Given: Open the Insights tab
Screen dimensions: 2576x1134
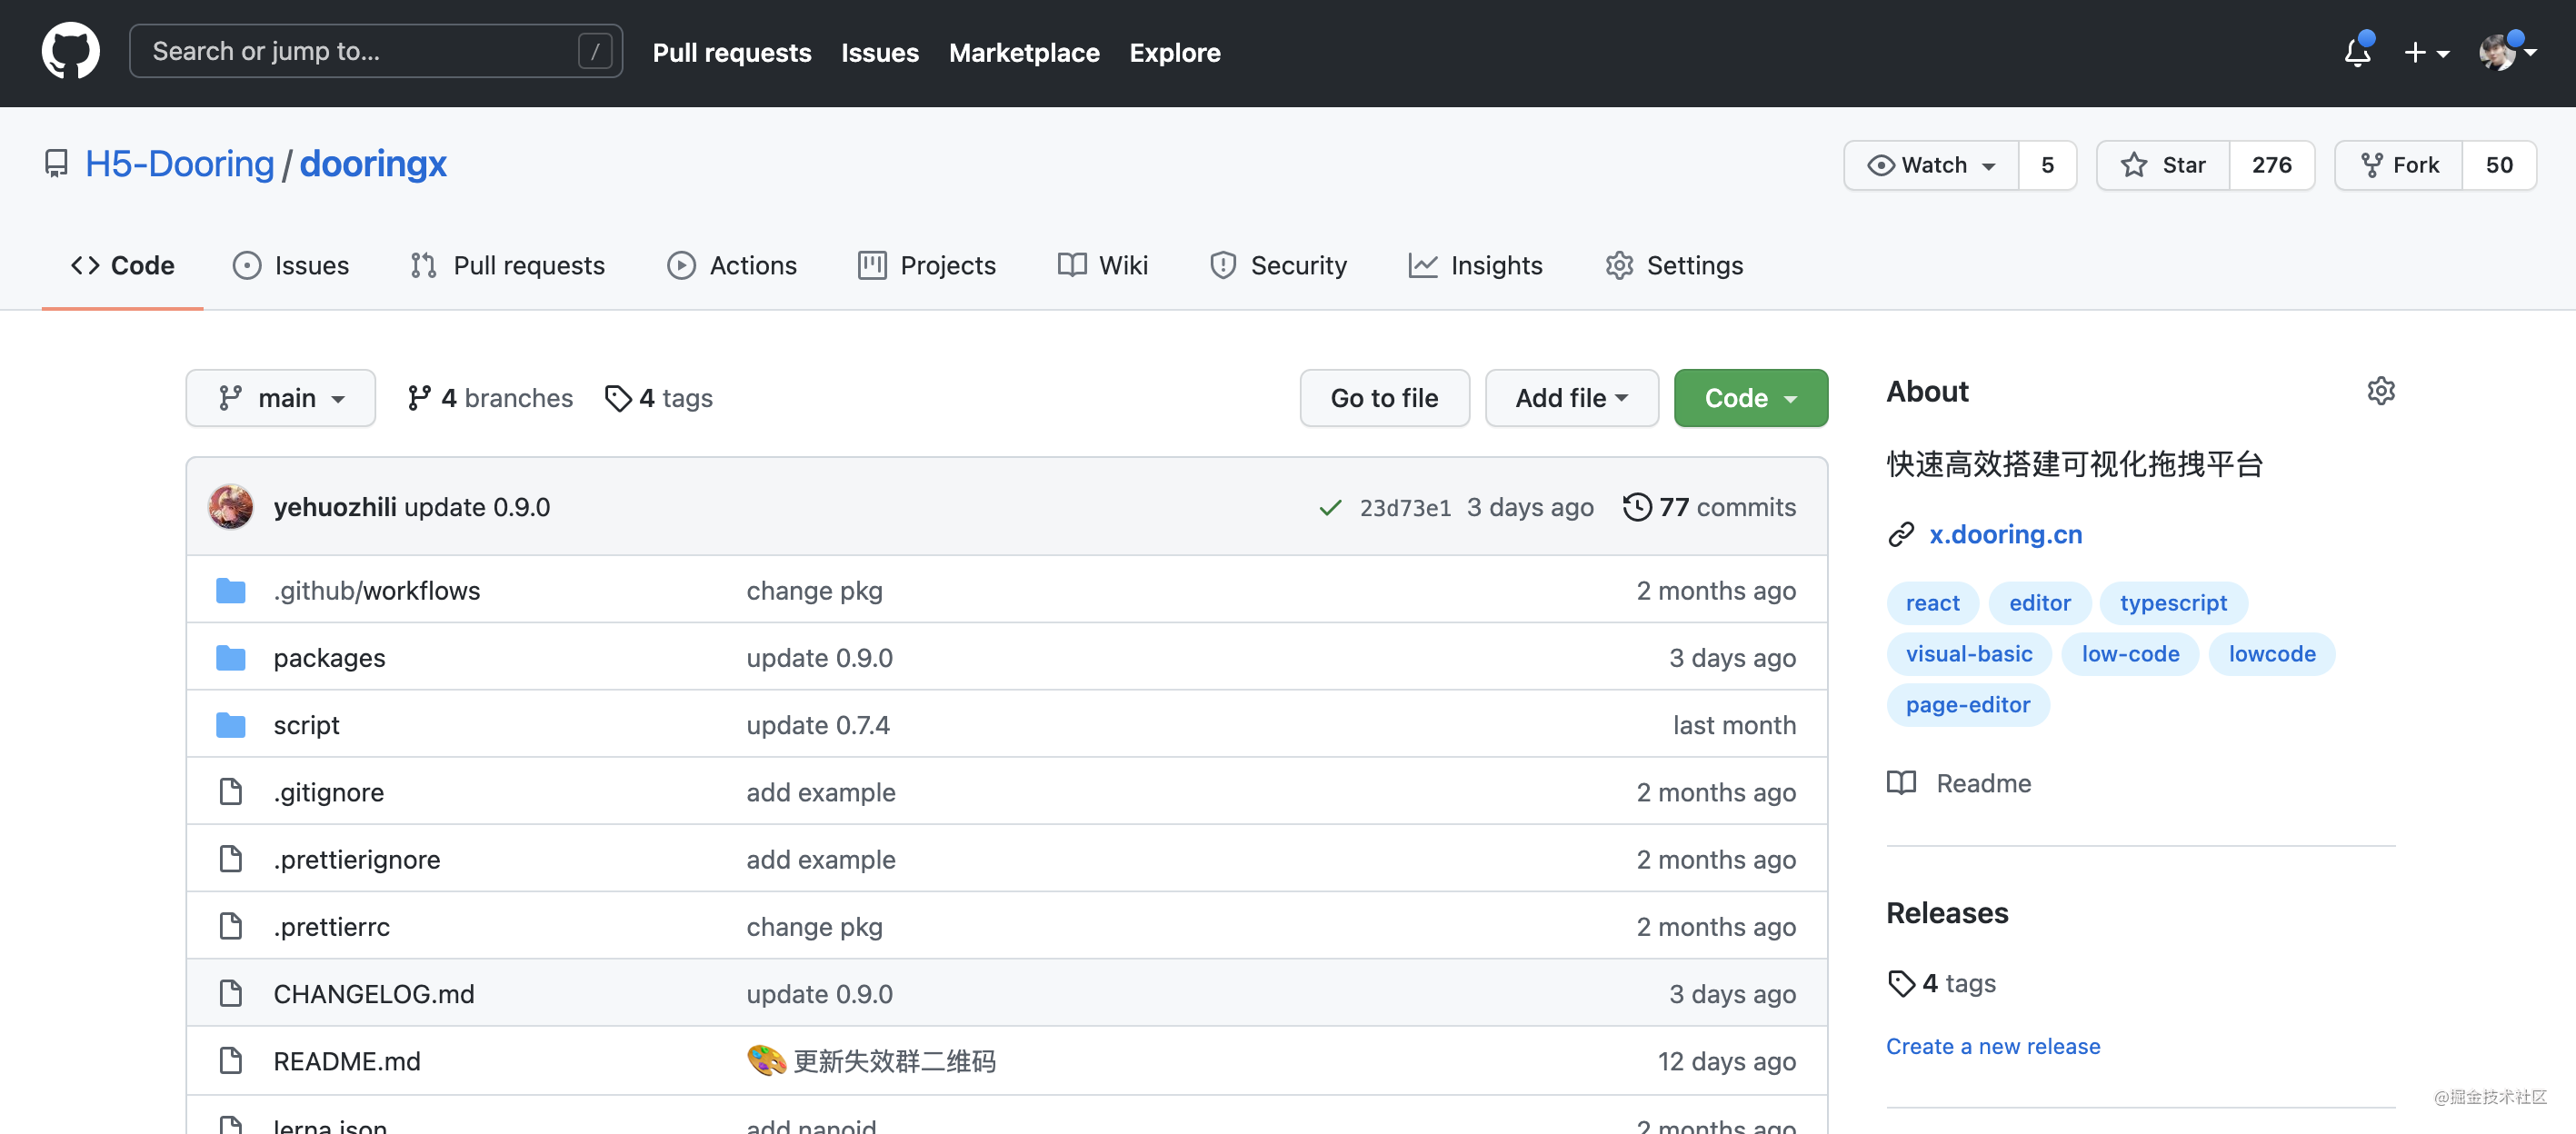Looking at the screenshot, I should click(x=1476, y=265).
